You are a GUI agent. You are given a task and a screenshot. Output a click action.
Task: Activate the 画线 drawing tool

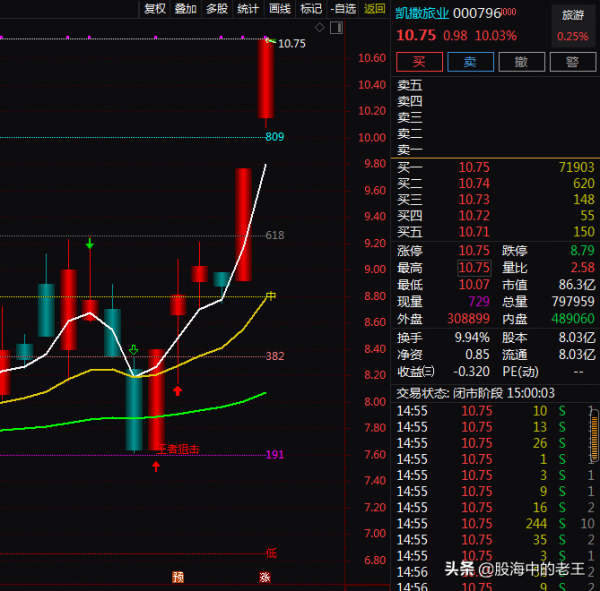click(280, 8)
